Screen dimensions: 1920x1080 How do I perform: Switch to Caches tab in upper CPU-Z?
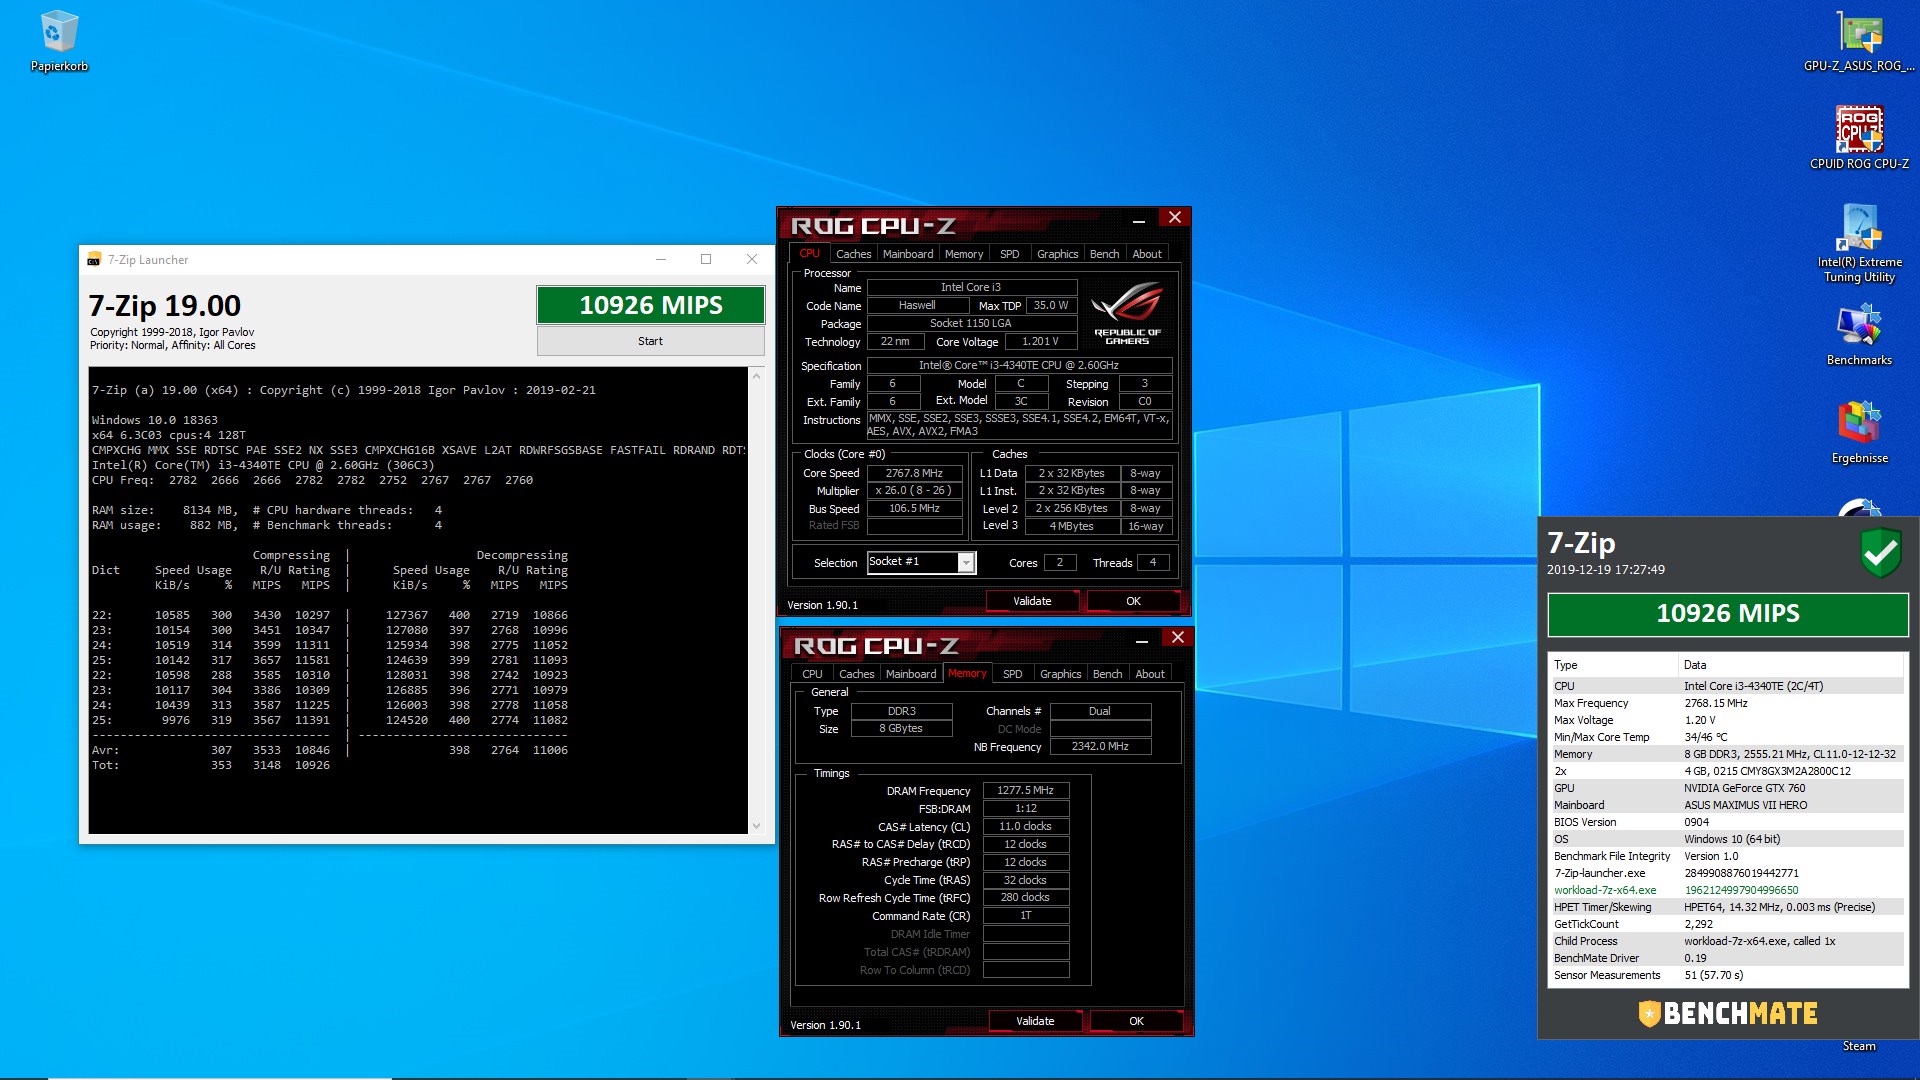pyautogui.click(x=853, y=254)
